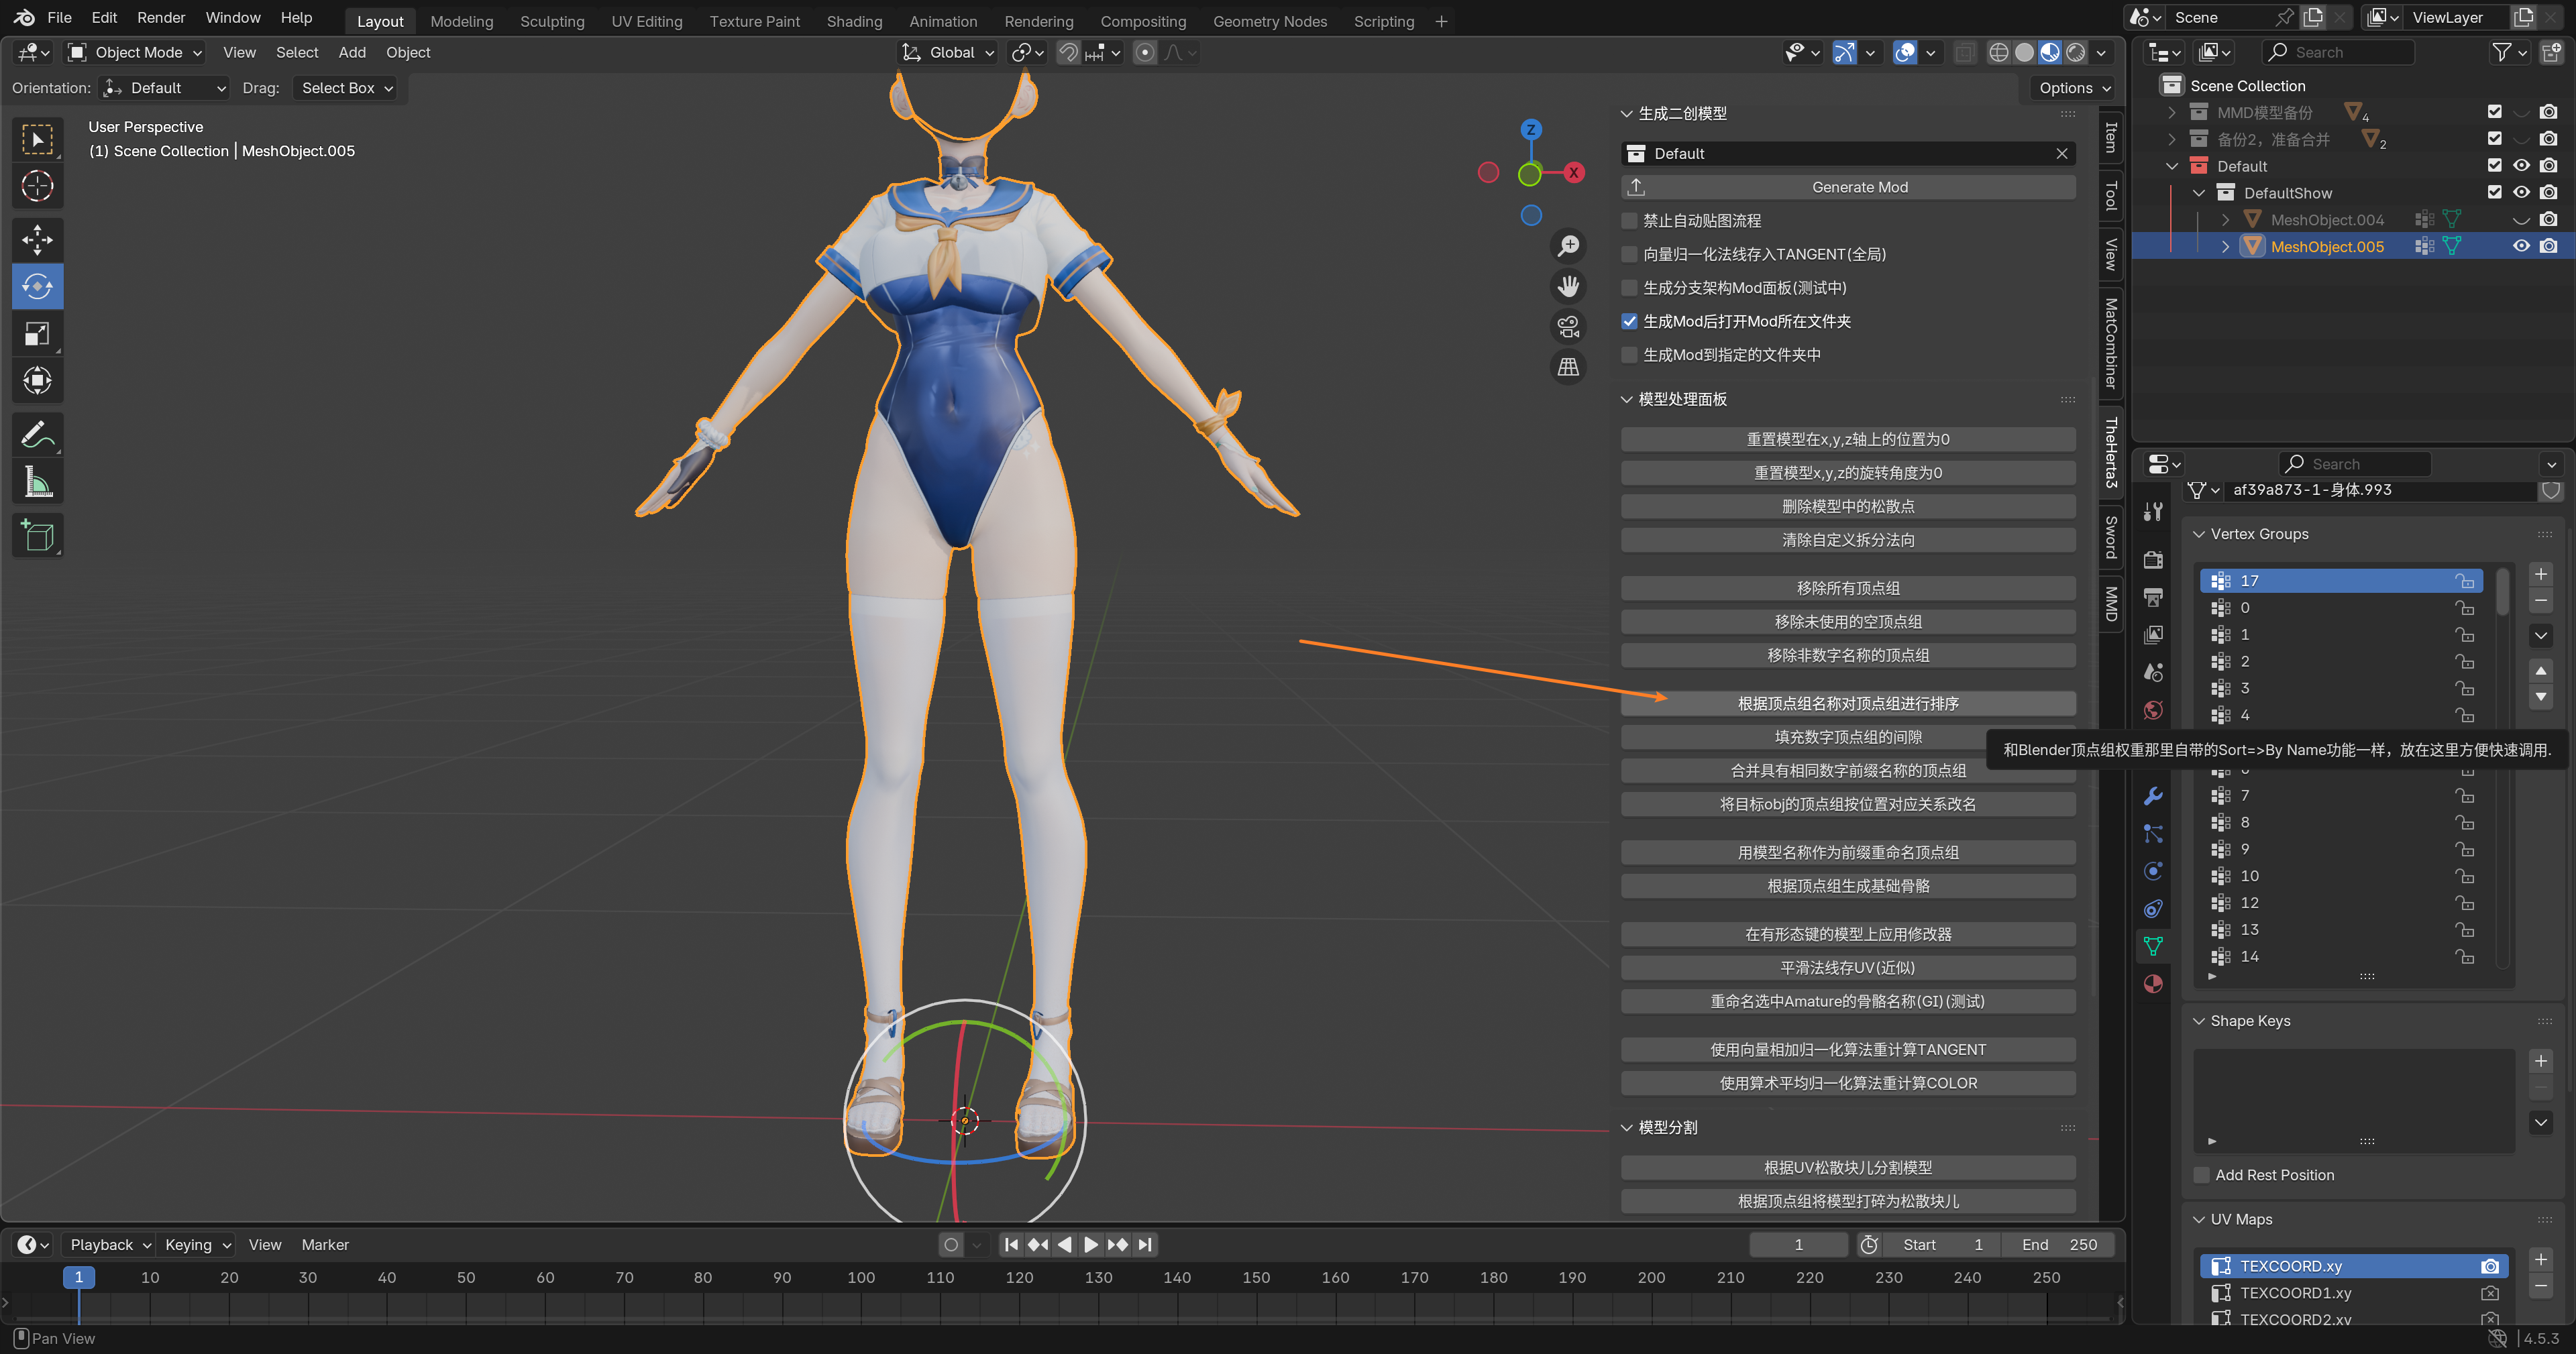The height and width of the screenshot is (1354, 2576).
Task: Click the viewport zoom magnifier icon
Action: pos(1568,246)
